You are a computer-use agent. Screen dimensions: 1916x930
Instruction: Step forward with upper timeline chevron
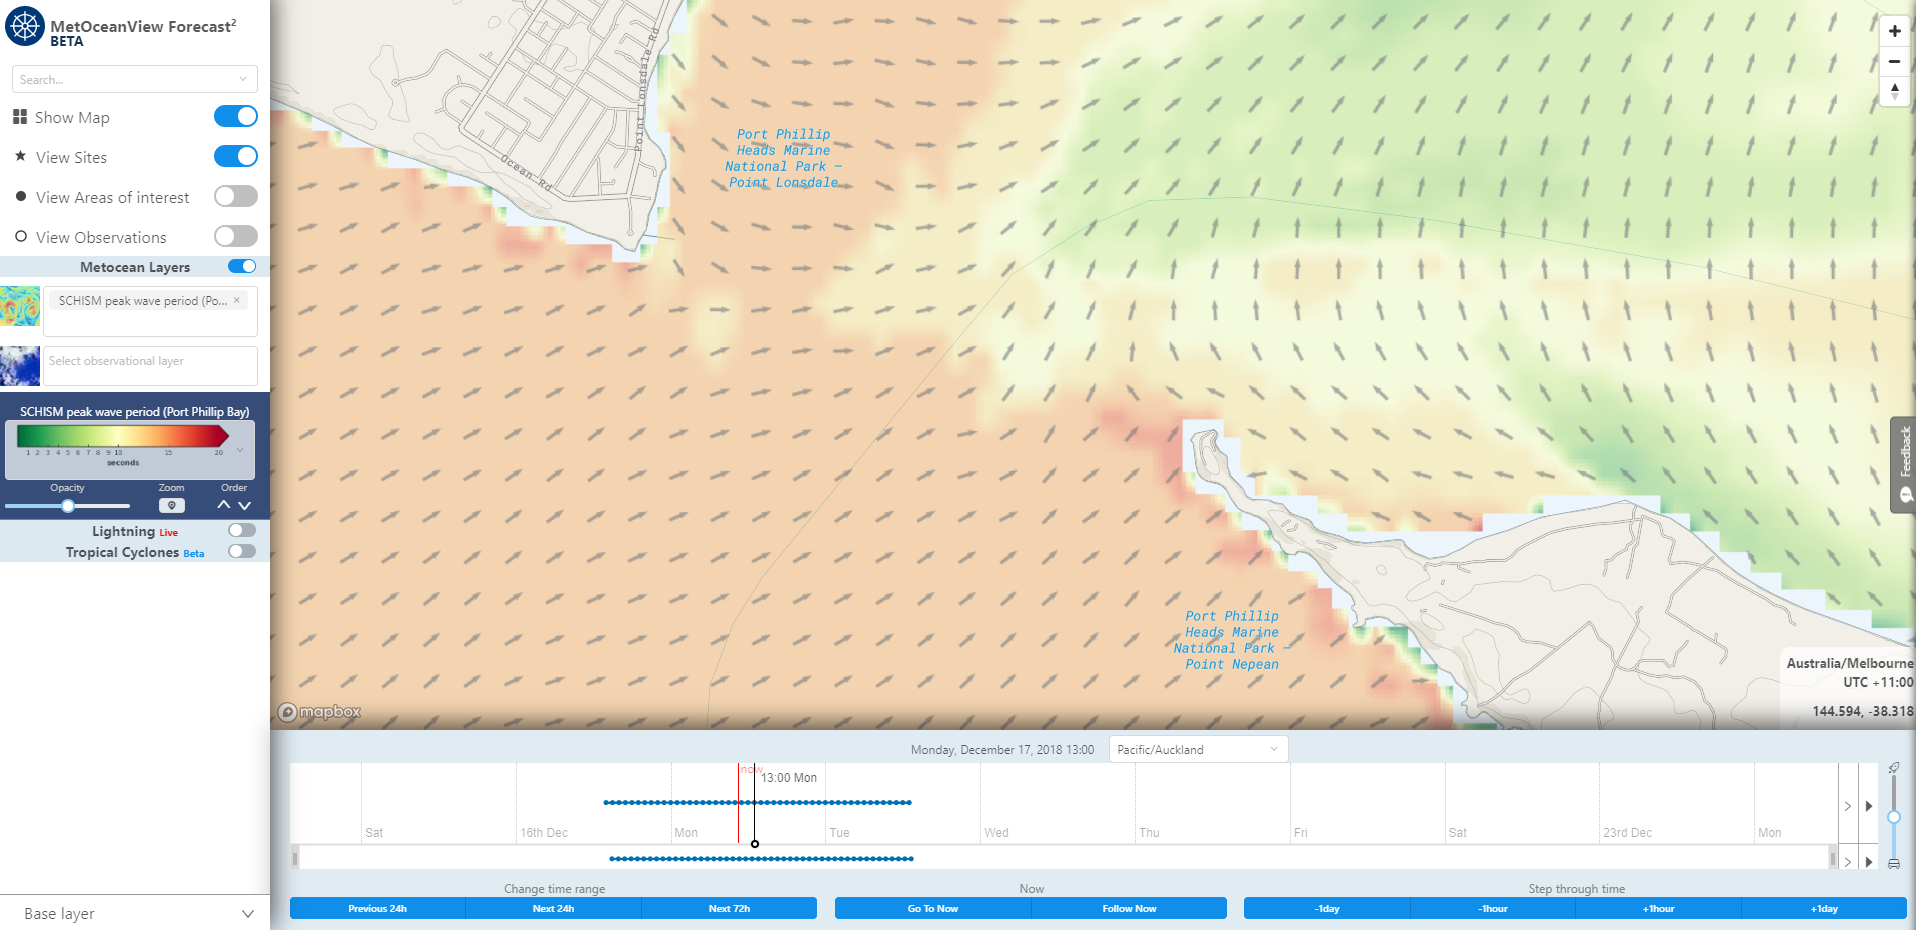pyautogui.click(x=1848, y=806)
